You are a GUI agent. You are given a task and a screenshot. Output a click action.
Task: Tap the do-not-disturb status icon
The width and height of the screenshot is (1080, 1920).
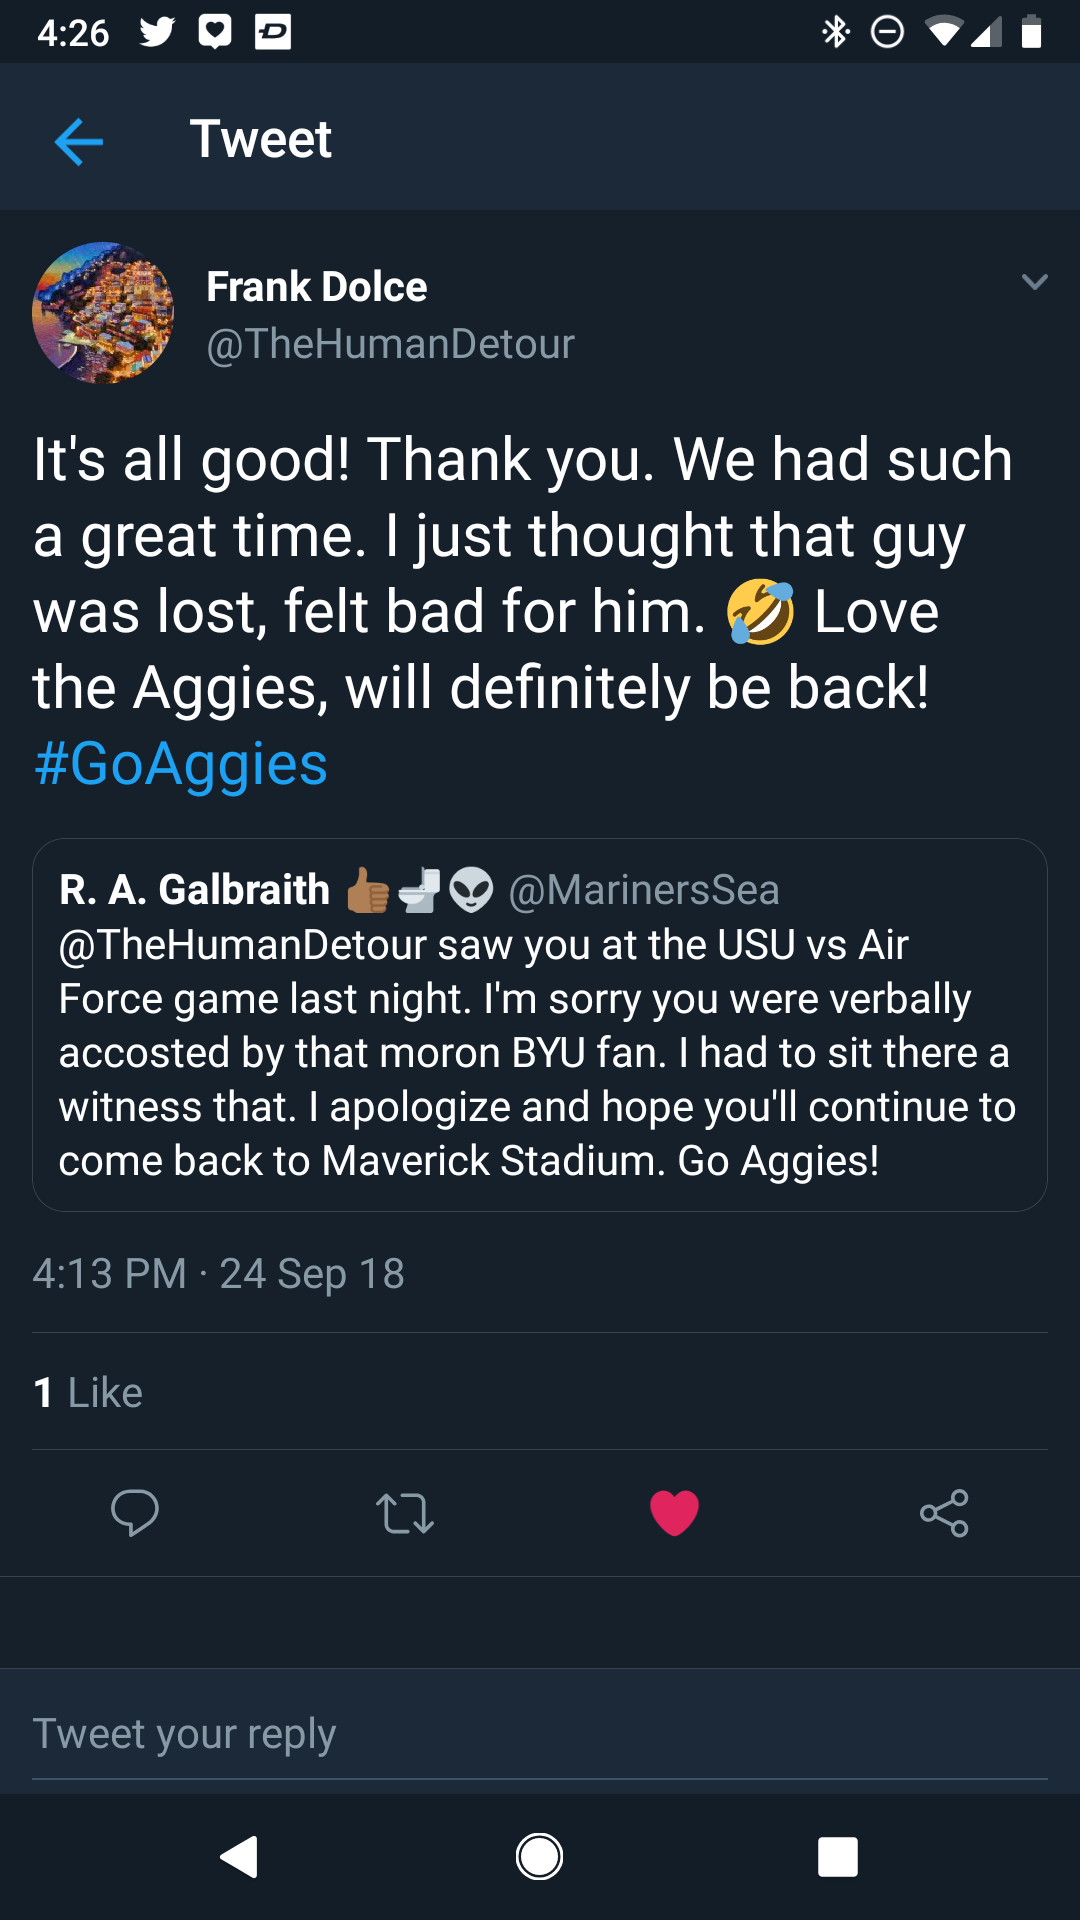(x=887, y=32)
